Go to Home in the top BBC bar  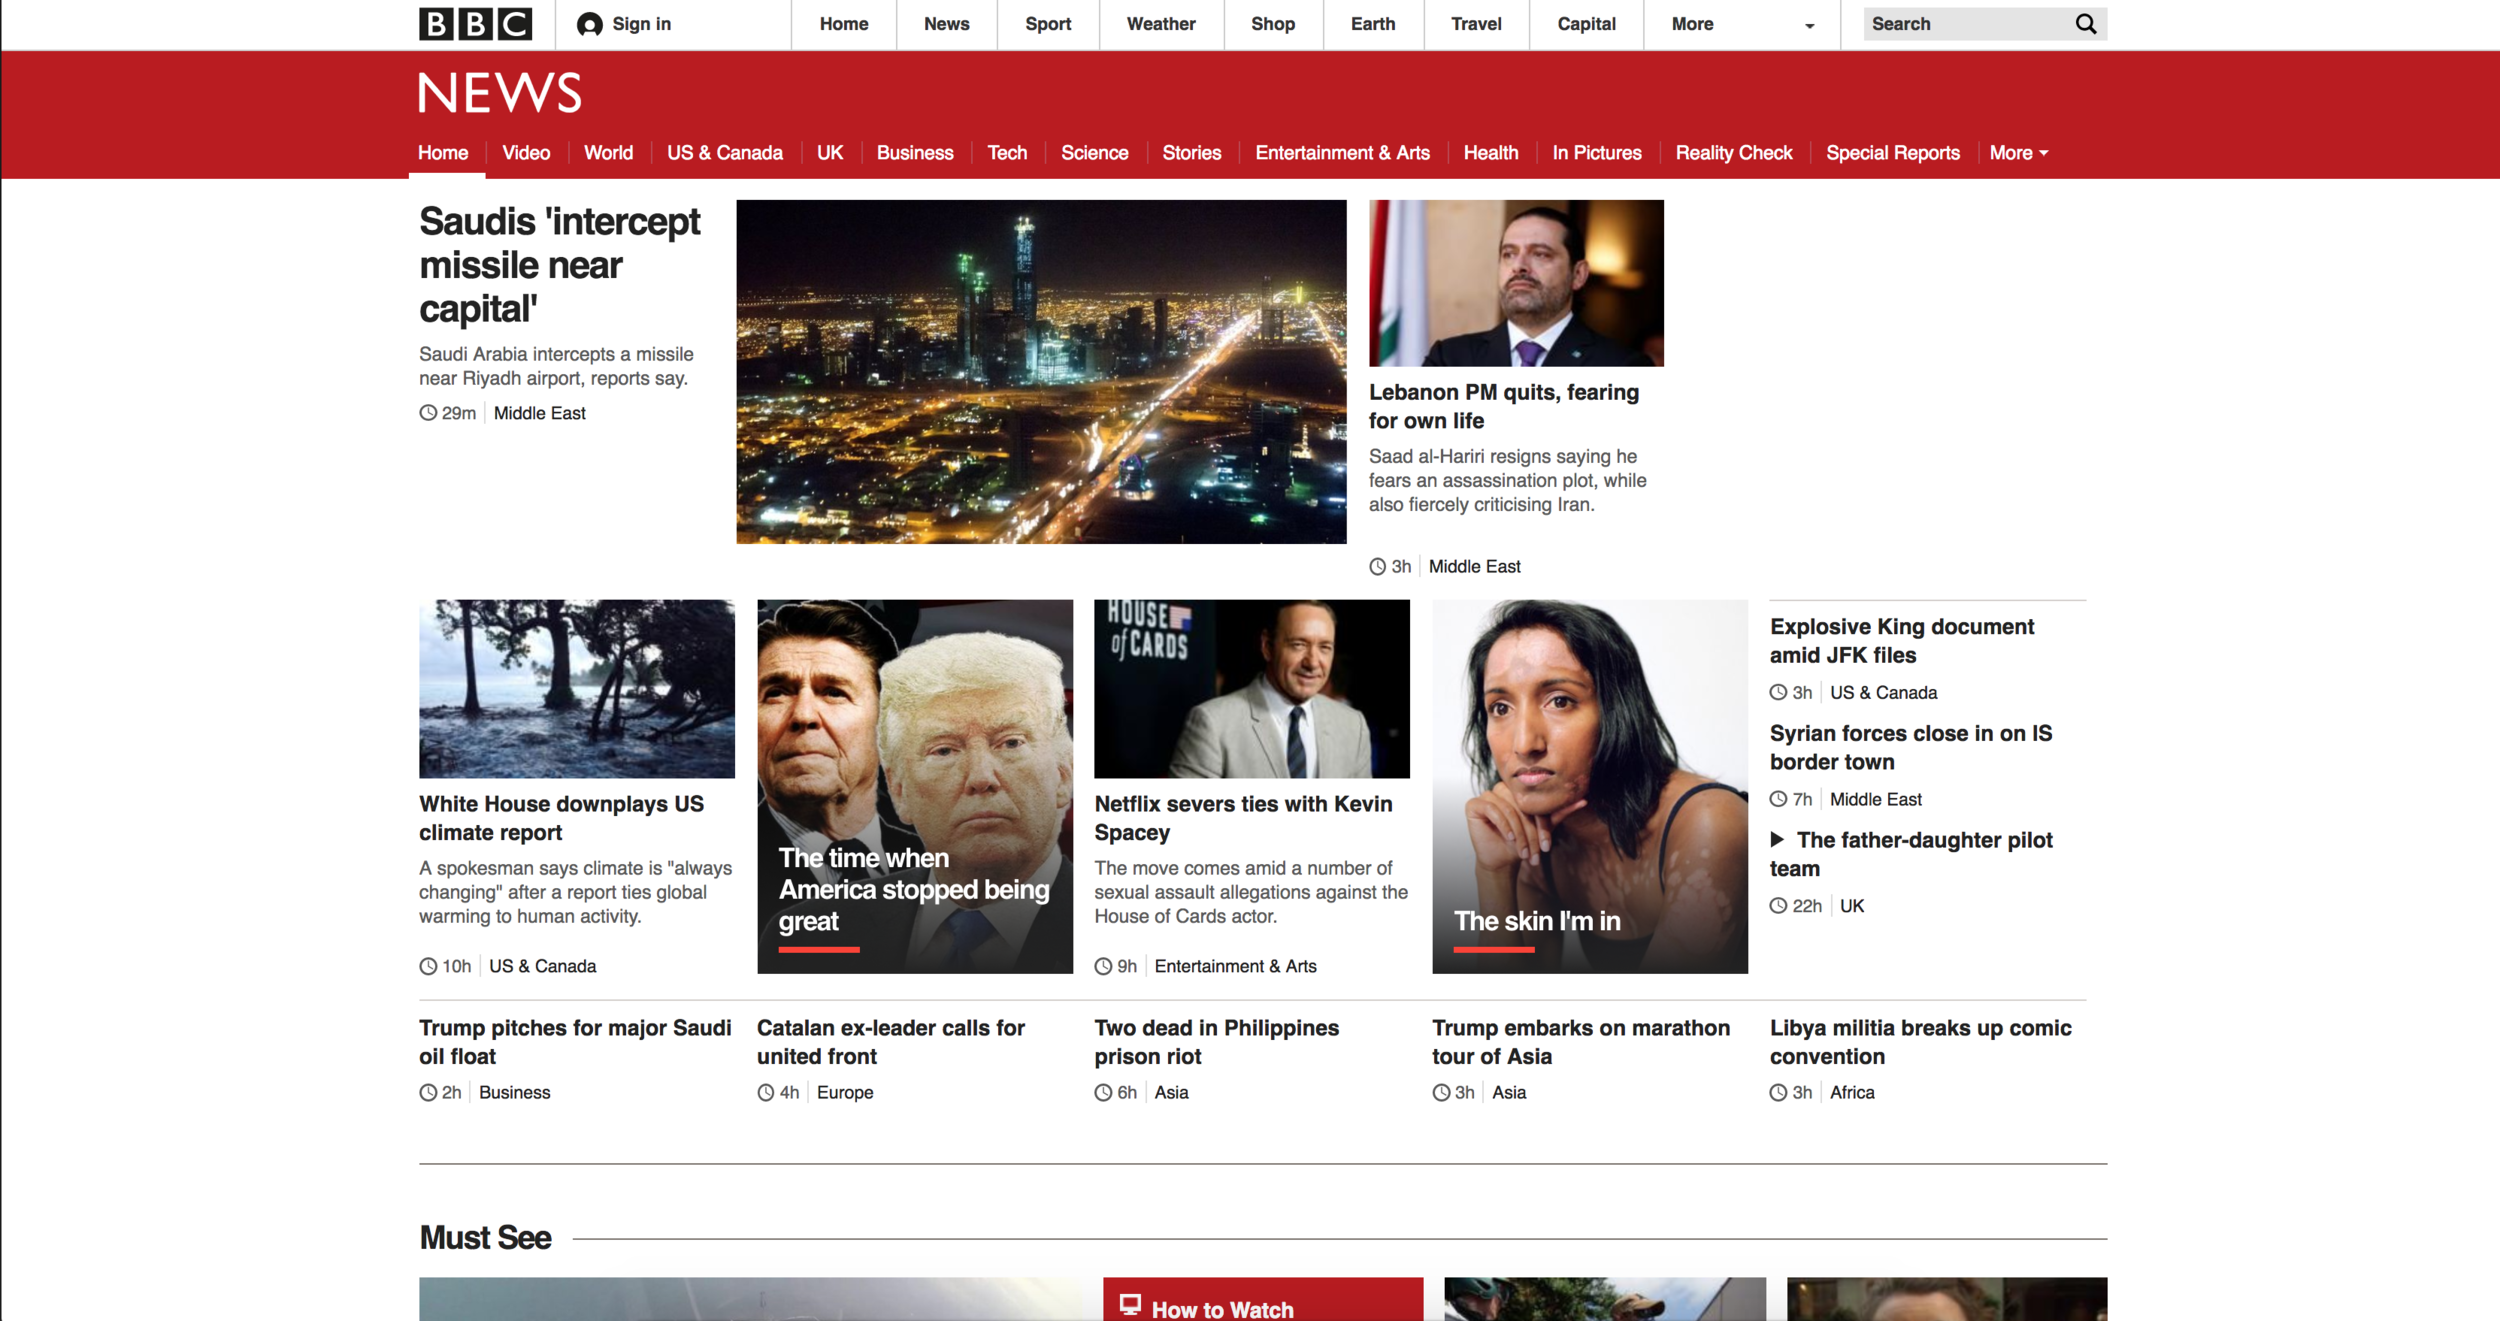click(844, 24)
